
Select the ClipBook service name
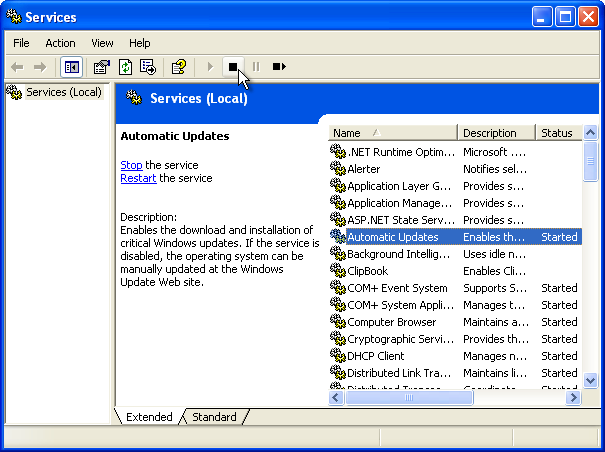coord(367,271)
